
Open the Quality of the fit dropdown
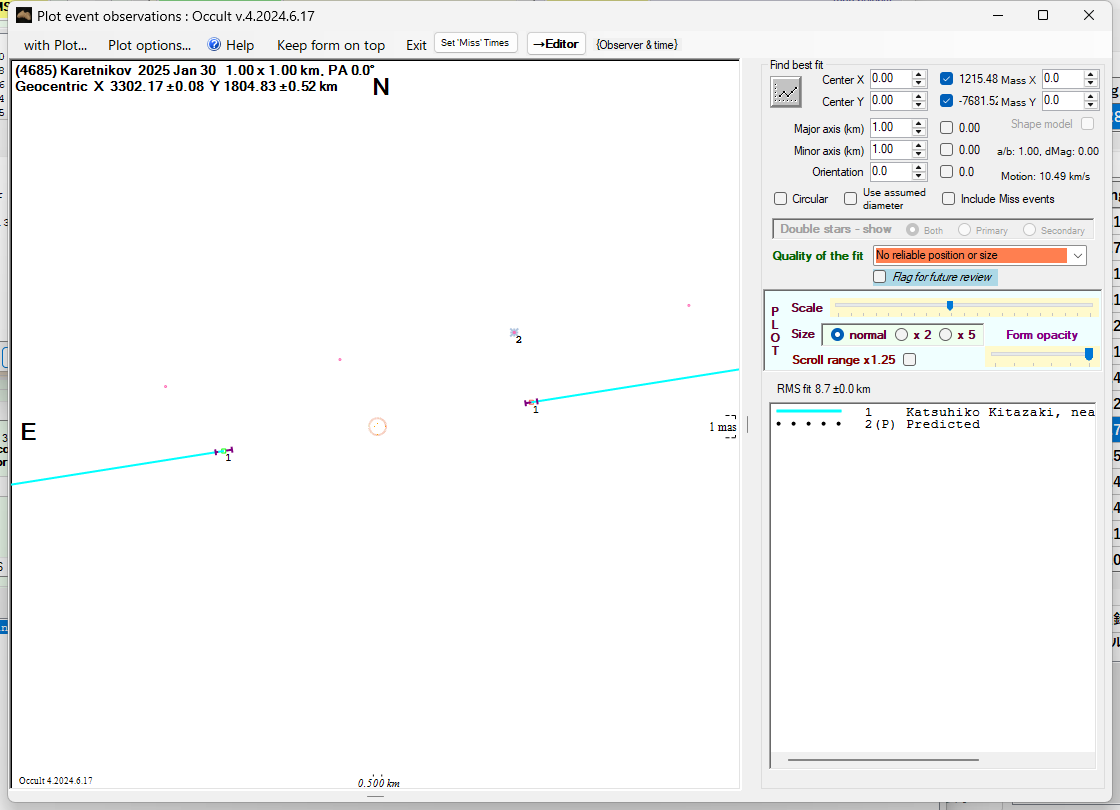point(1077,256)
